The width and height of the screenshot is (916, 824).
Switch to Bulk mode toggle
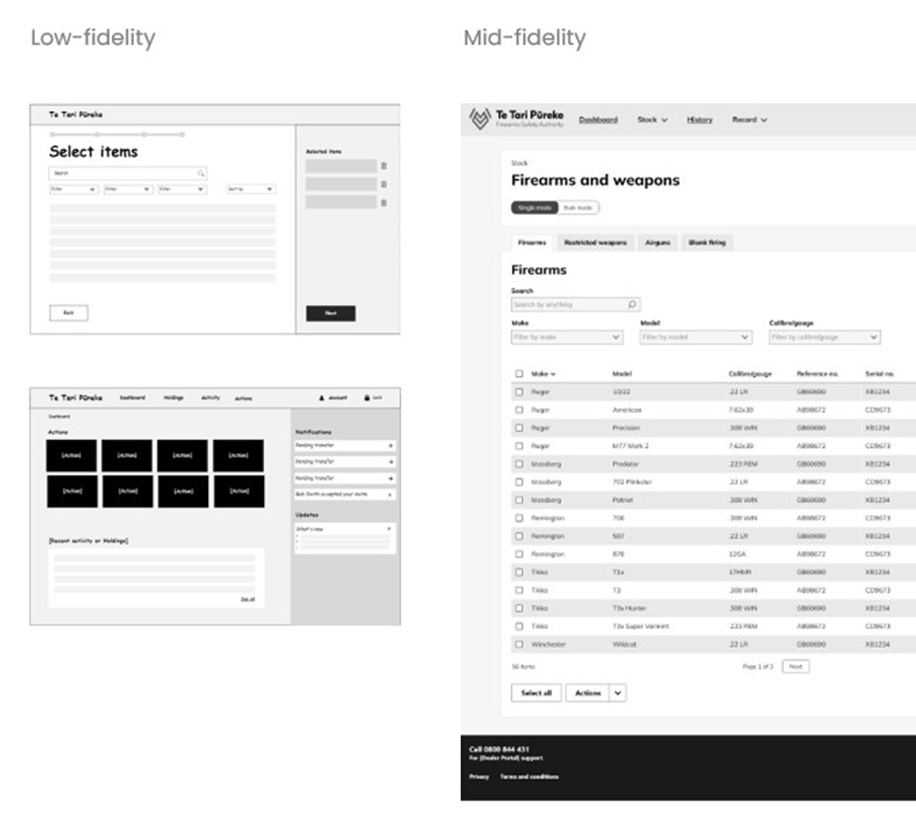point(578,208)
